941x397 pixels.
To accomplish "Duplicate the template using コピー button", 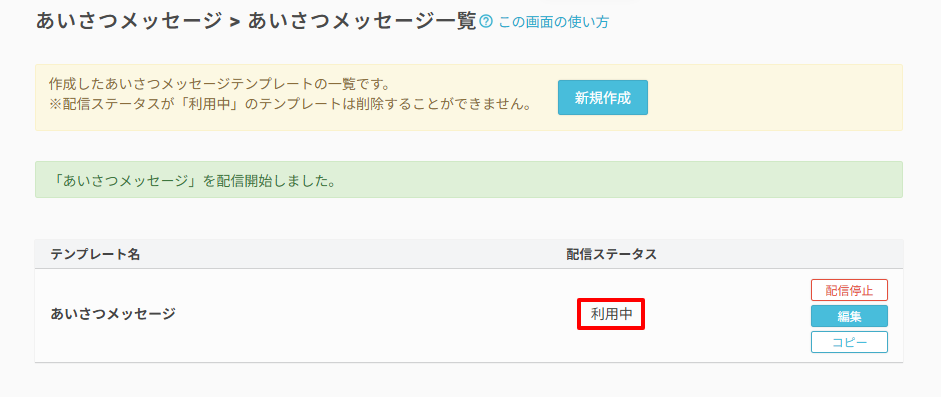I will pyautogui.click(x=849, y=342).
